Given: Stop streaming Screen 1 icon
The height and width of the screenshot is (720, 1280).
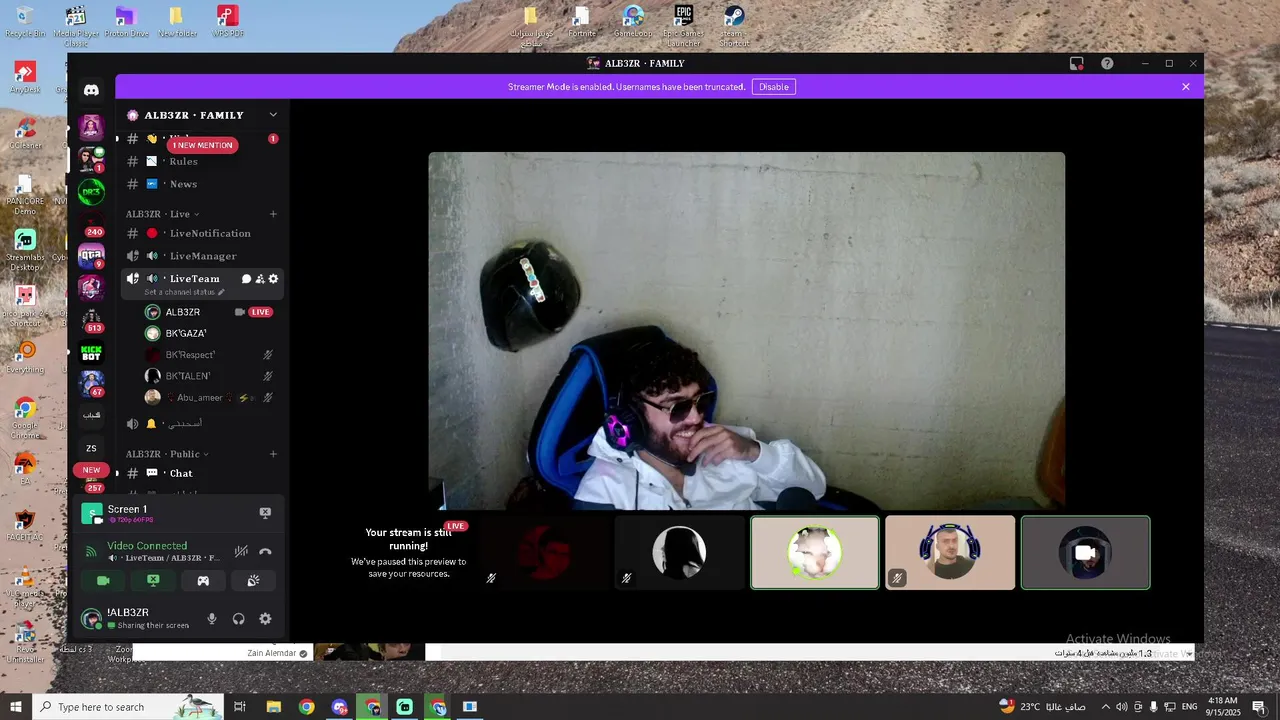Looking at the screenshot, I should tap(265, 512).
